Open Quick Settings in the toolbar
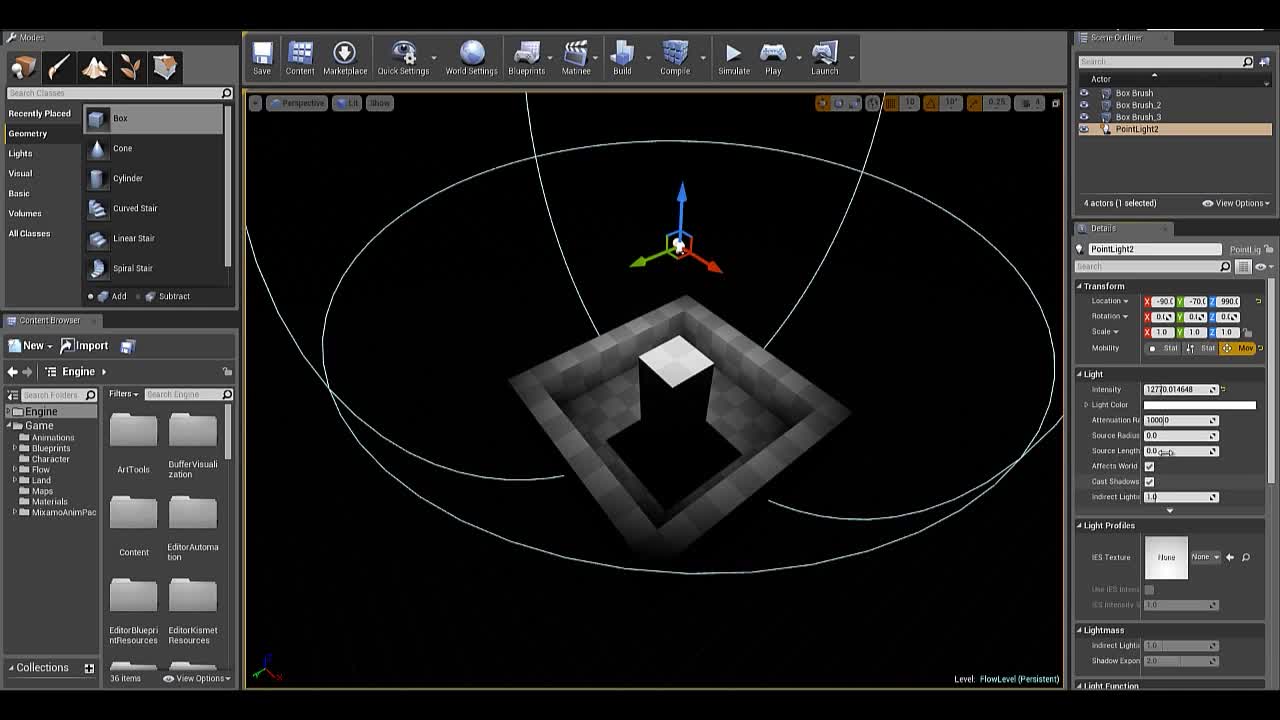1280x720 pixels. pyautogui.click(x=403, y=57)
